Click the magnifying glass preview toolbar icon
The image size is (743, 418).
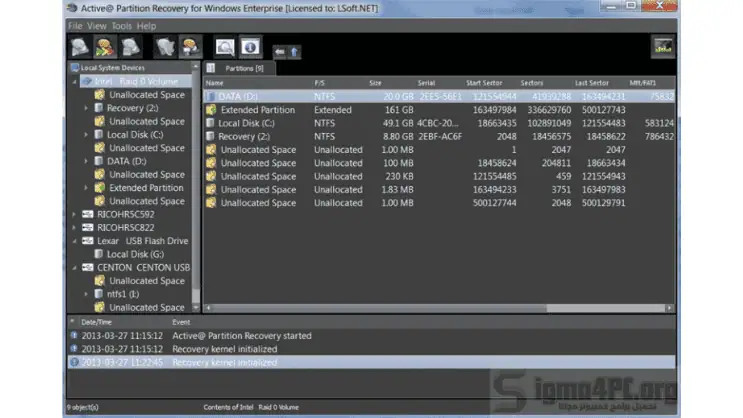click(224, 47)
